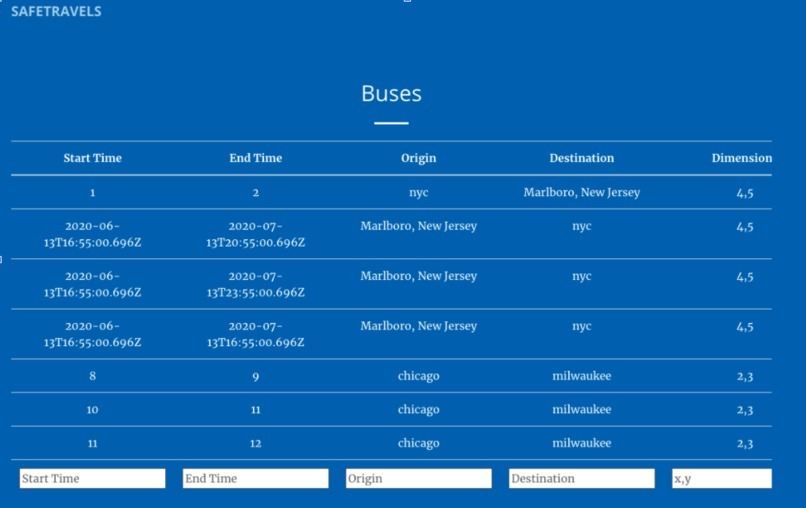Select nyc destination in the 23:55 row

582,276
